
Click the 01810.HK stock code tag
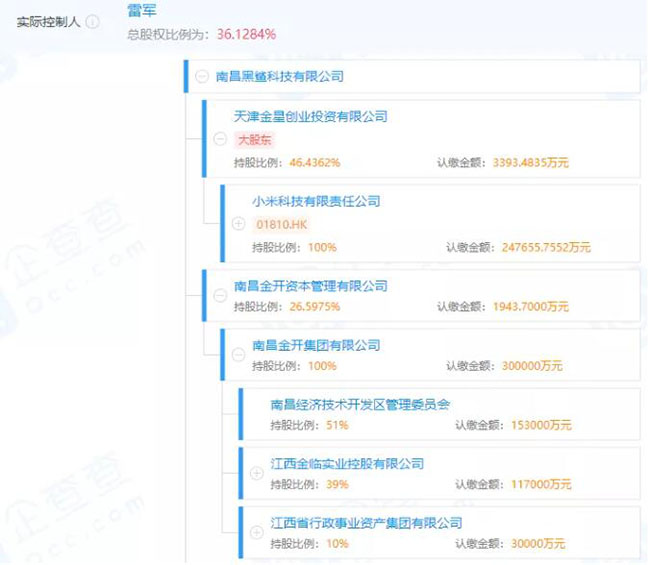pyautogui.click(x=281, y=225)
